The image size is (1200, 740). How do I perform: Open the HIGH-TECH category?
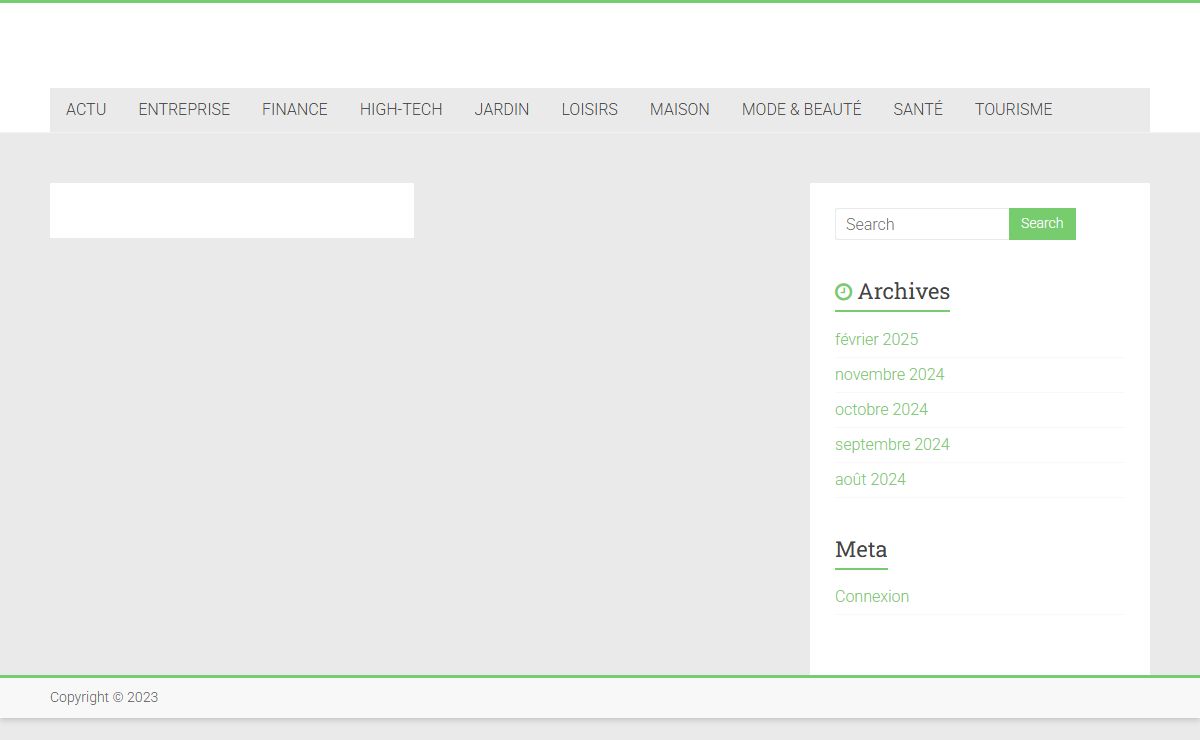(400, 110)
